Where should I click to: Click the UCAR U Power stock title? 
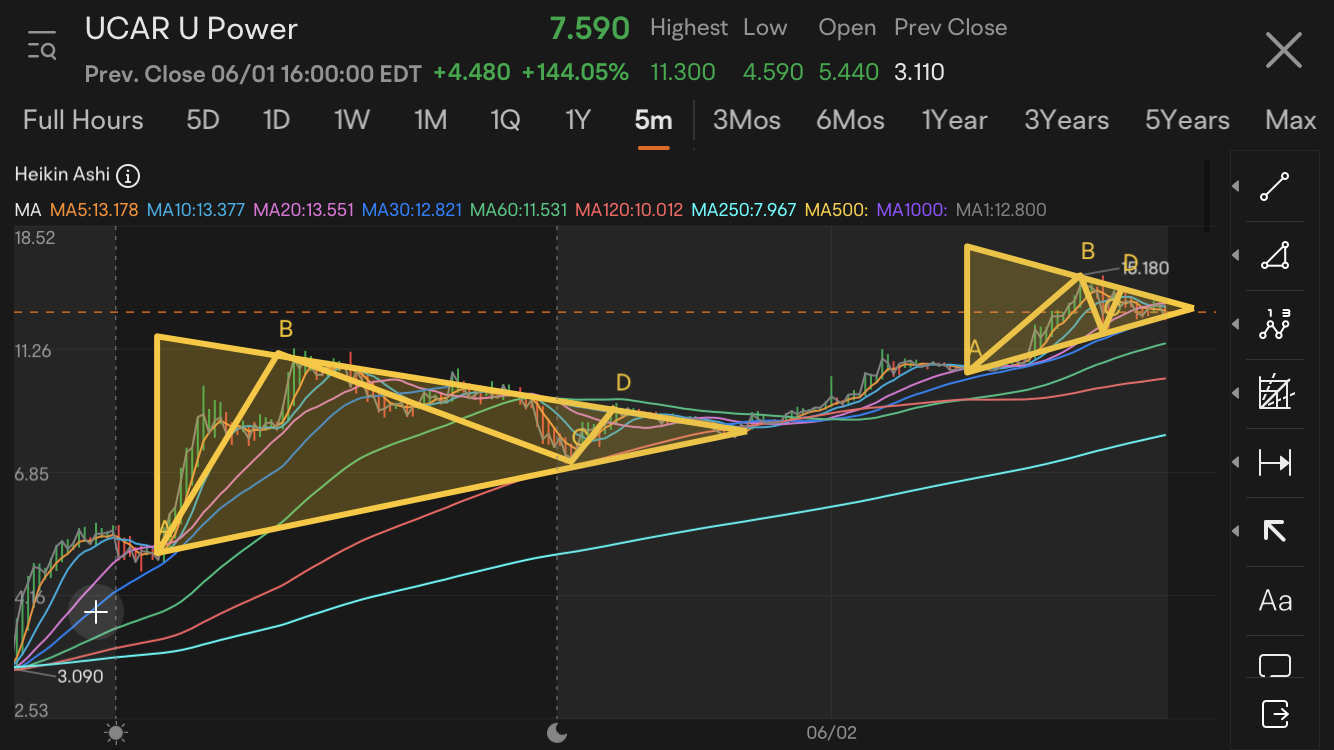191,28
